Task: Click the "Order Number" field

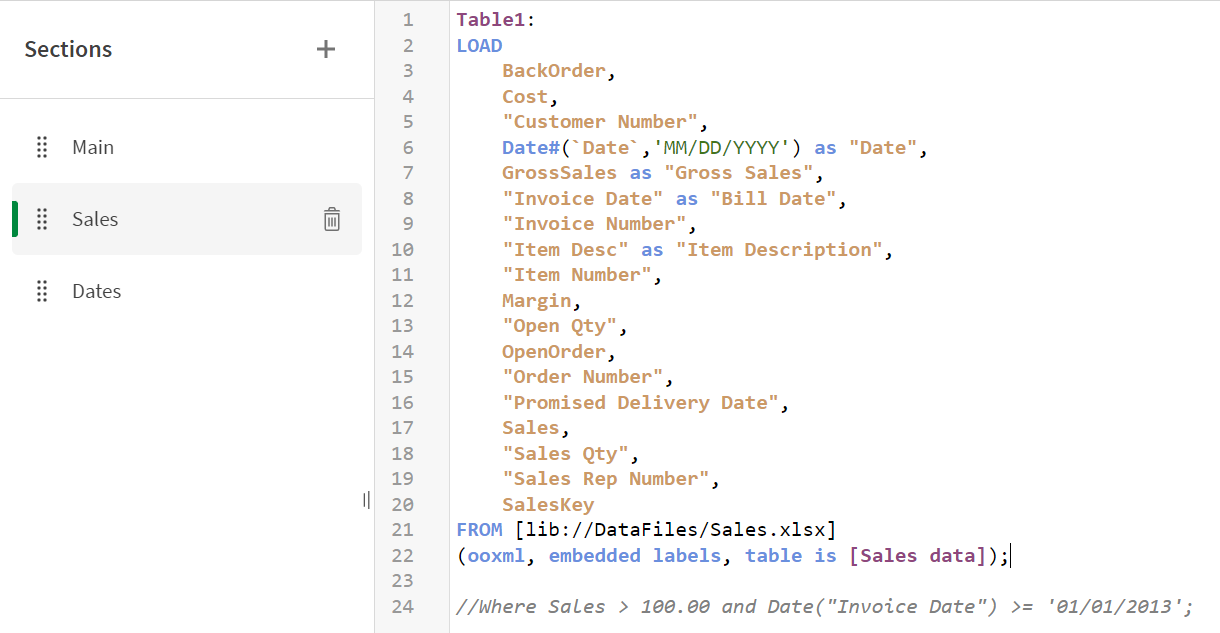Action: [583, 377]
